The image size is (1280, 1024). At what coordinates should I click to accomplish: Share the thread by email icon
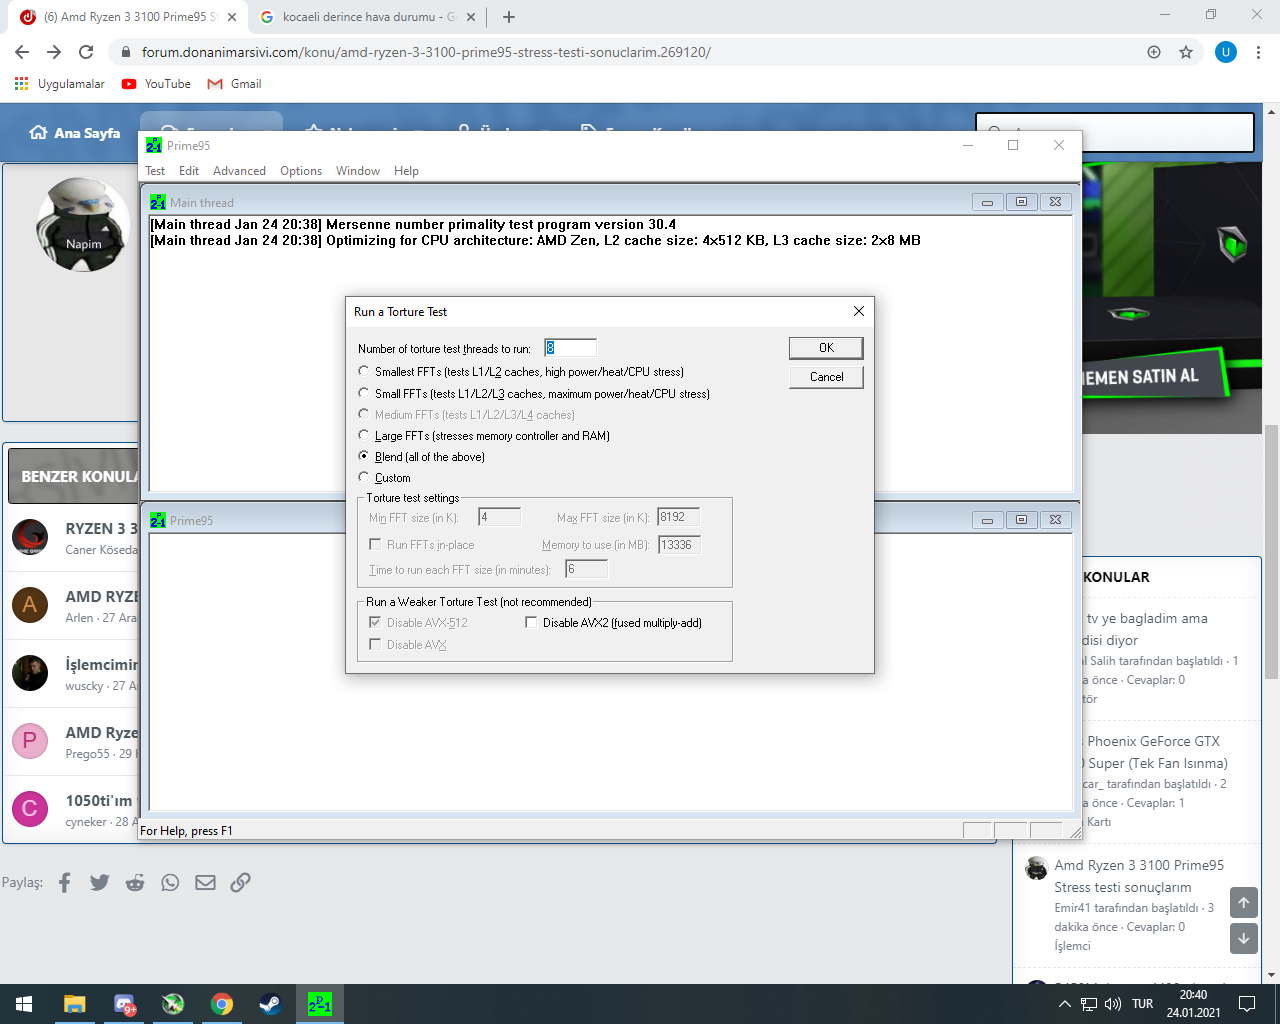coord(205,882)
